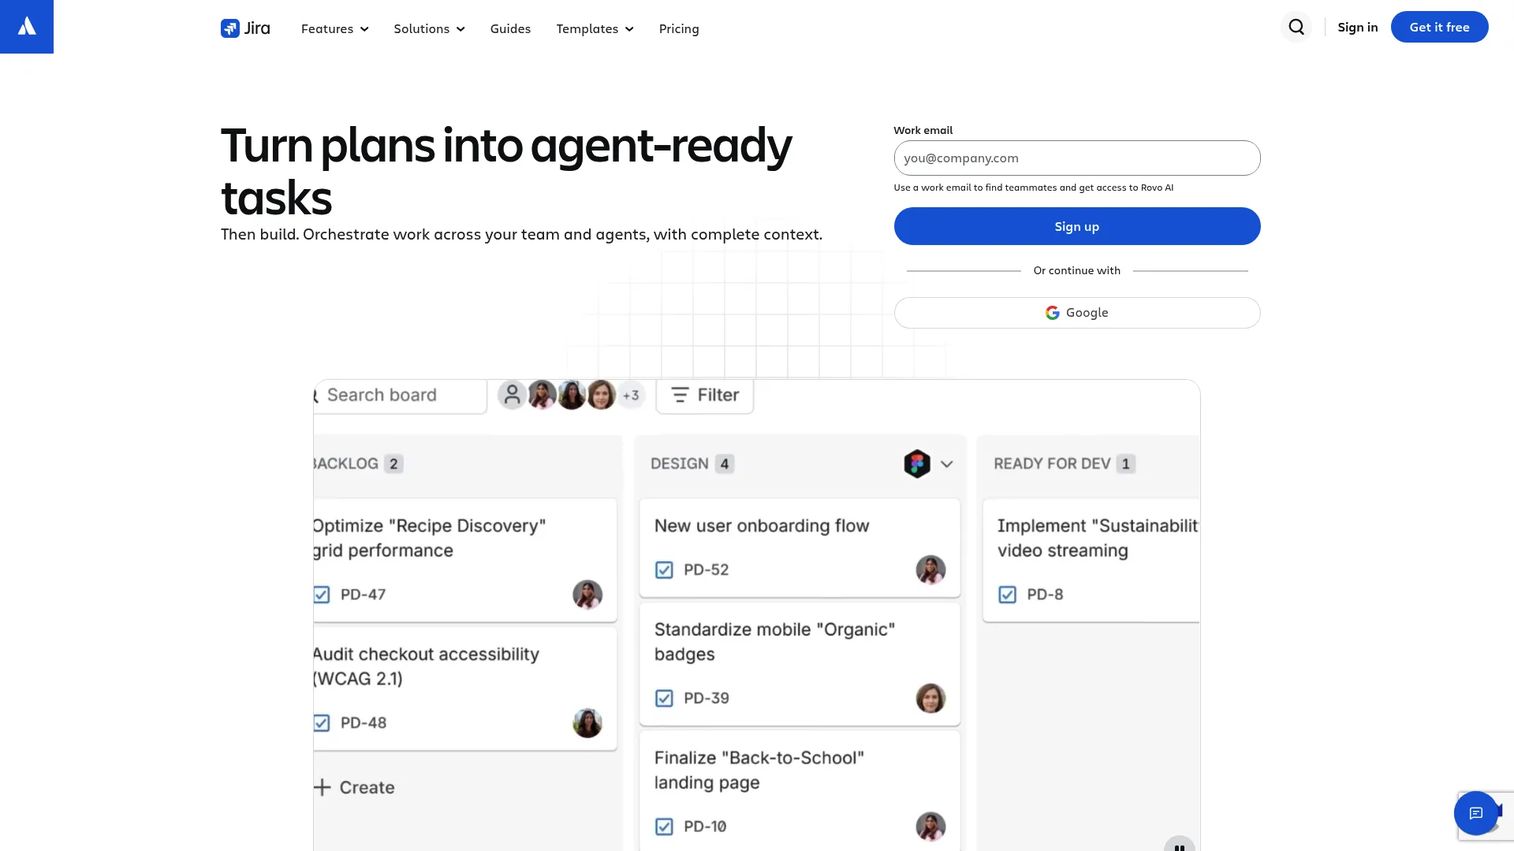Click the PD-52 issue key
Viewport: 1514px width, 851px height.
tap(706, 570)
